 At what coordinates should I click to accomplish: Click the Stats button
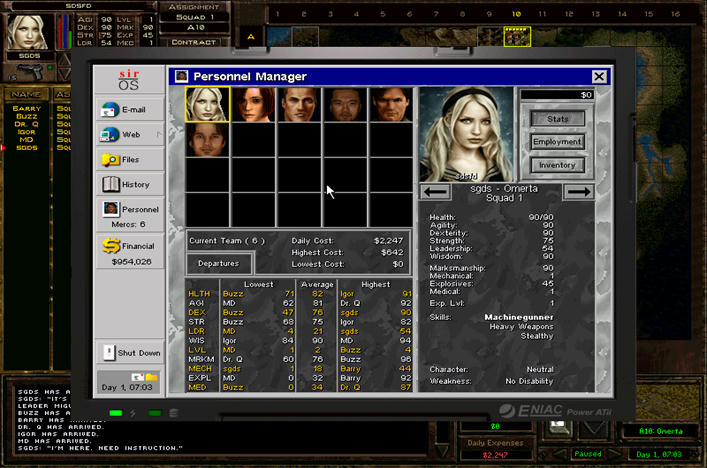tap(558, 119)
